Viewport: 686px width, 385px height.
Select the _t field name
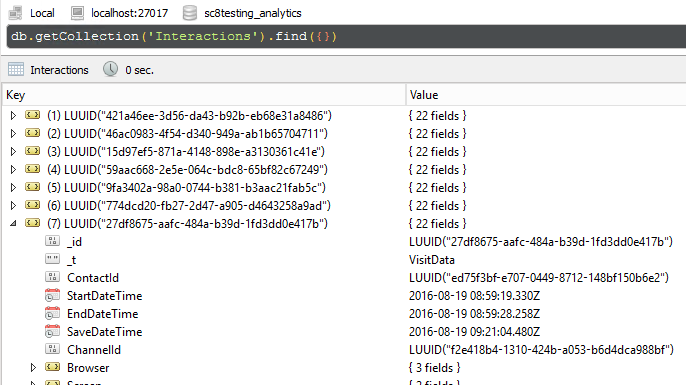(72, 260)
